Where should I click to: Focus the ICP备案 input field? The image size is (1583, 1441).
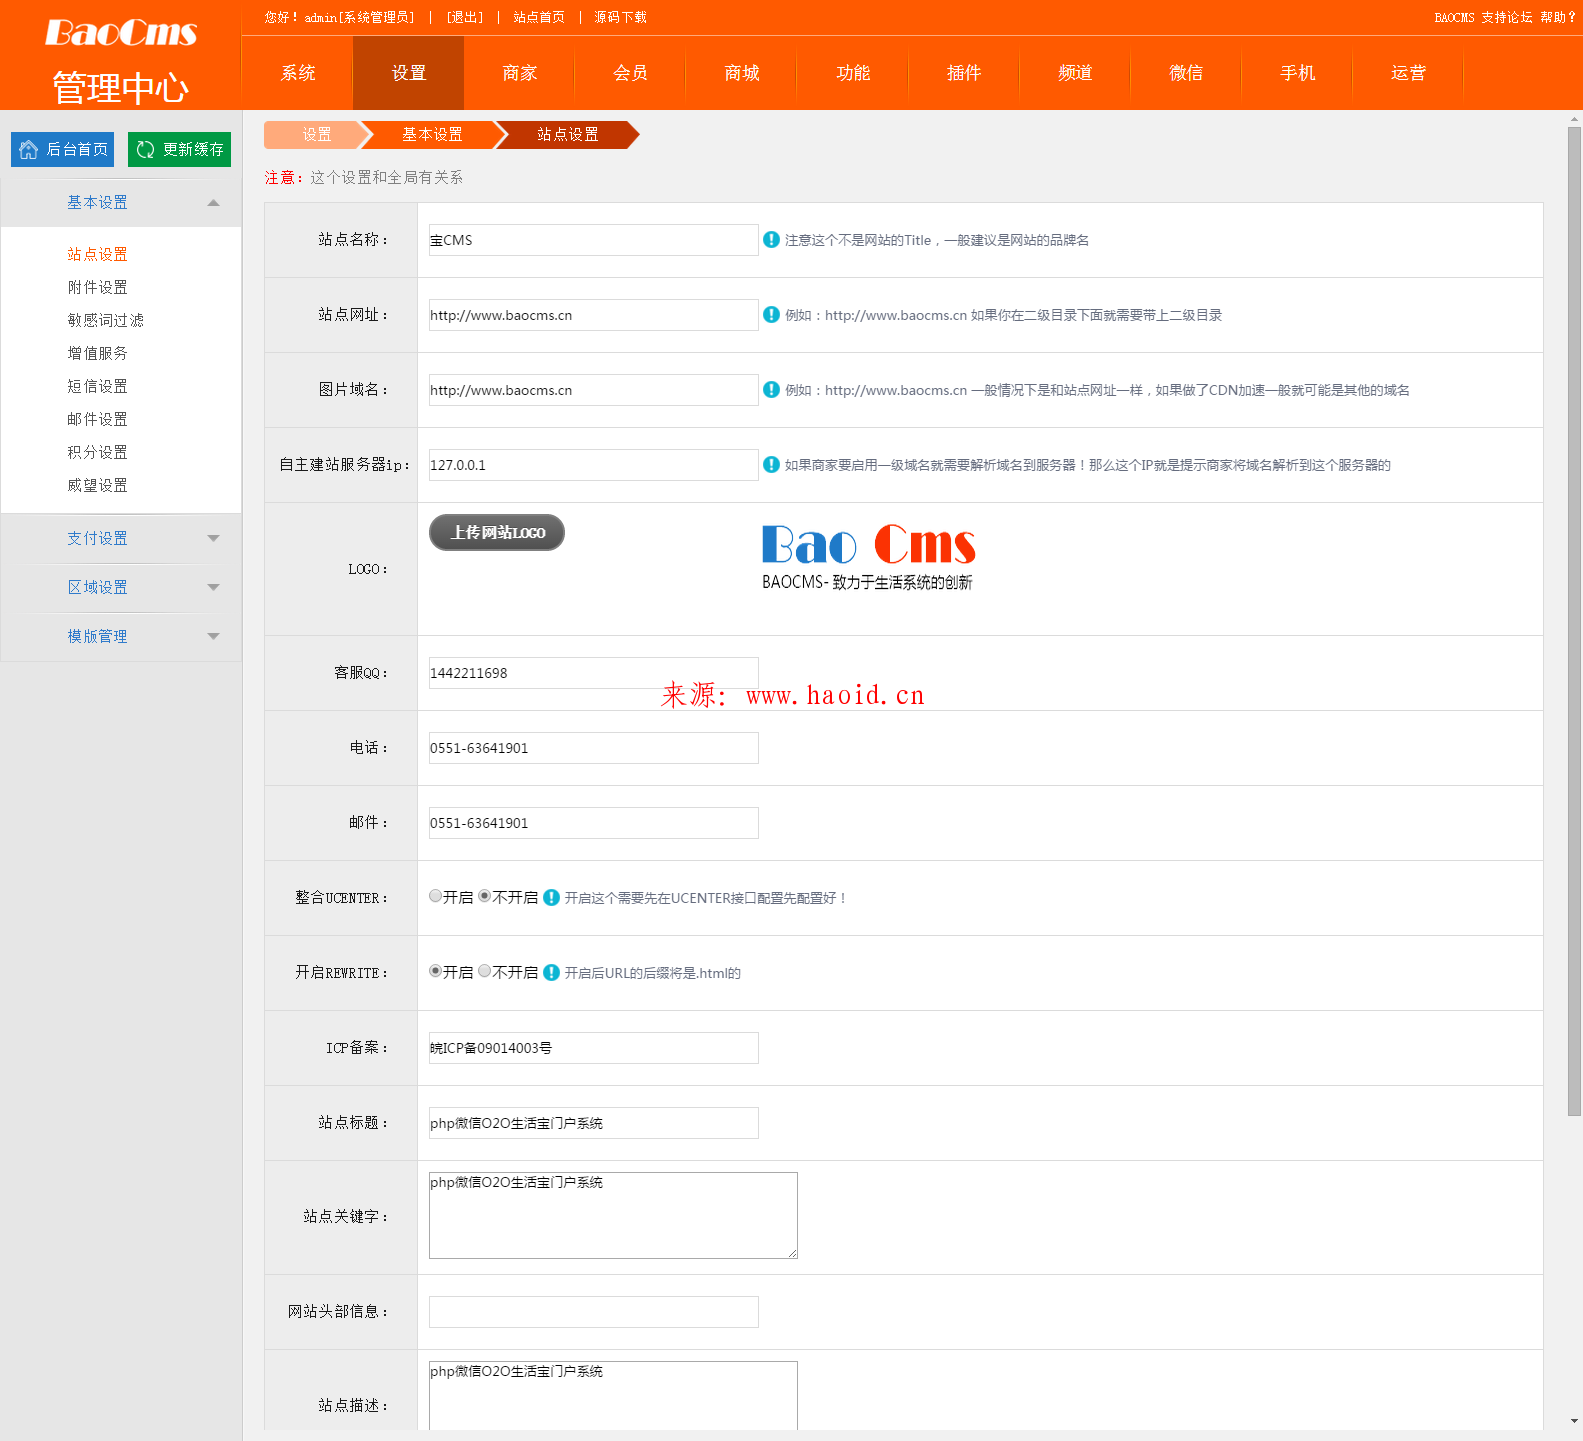593,1048
